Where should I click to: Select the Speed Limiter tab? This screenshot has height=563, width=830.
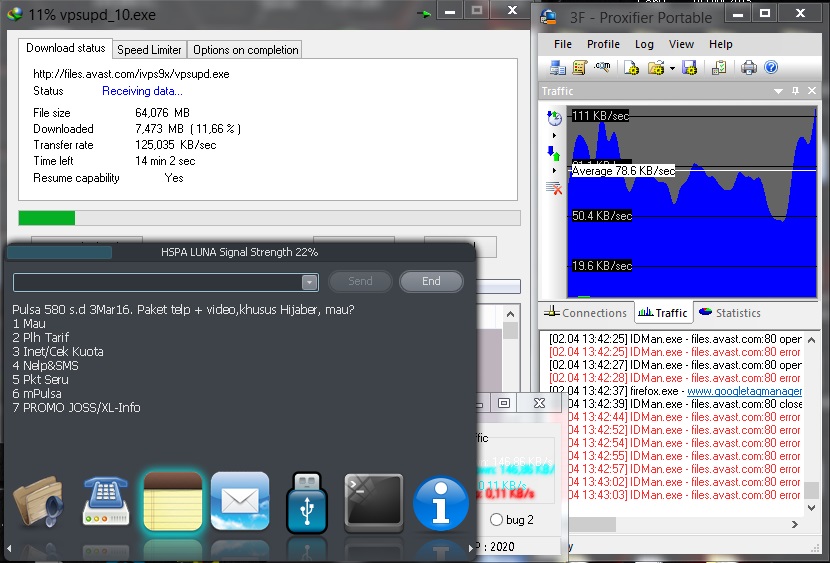pos(149,50)
